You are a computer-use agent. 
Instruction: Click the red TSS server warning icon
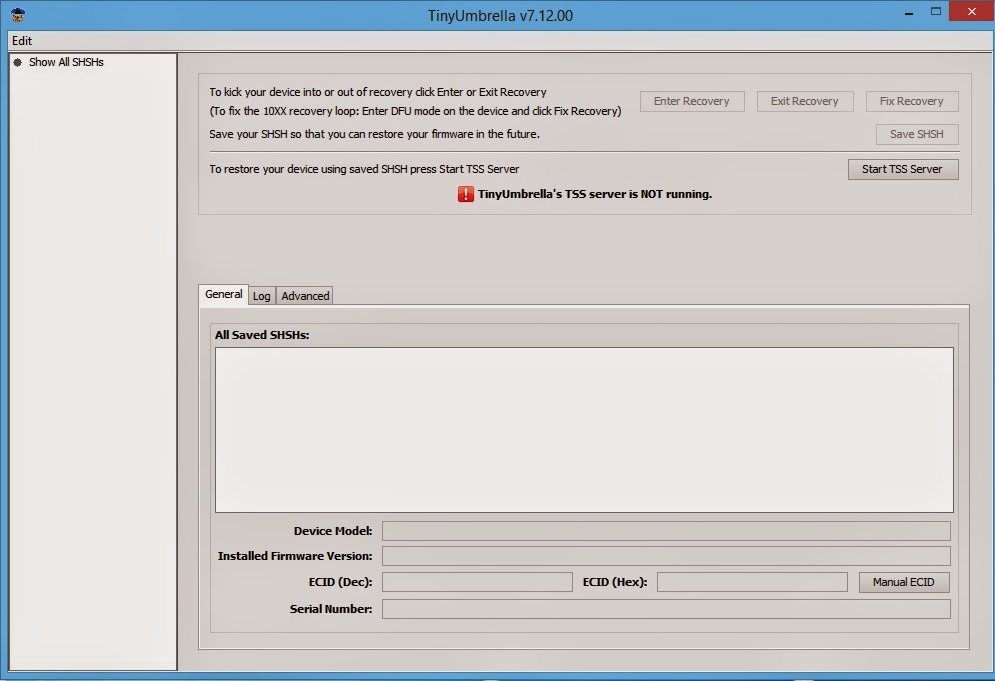tap(465, 194)
